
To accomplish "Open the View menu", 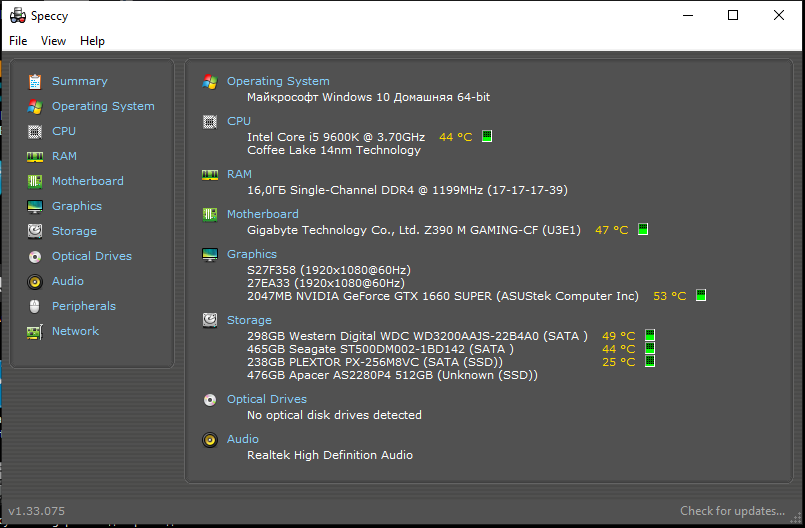I will coord(53,41).
